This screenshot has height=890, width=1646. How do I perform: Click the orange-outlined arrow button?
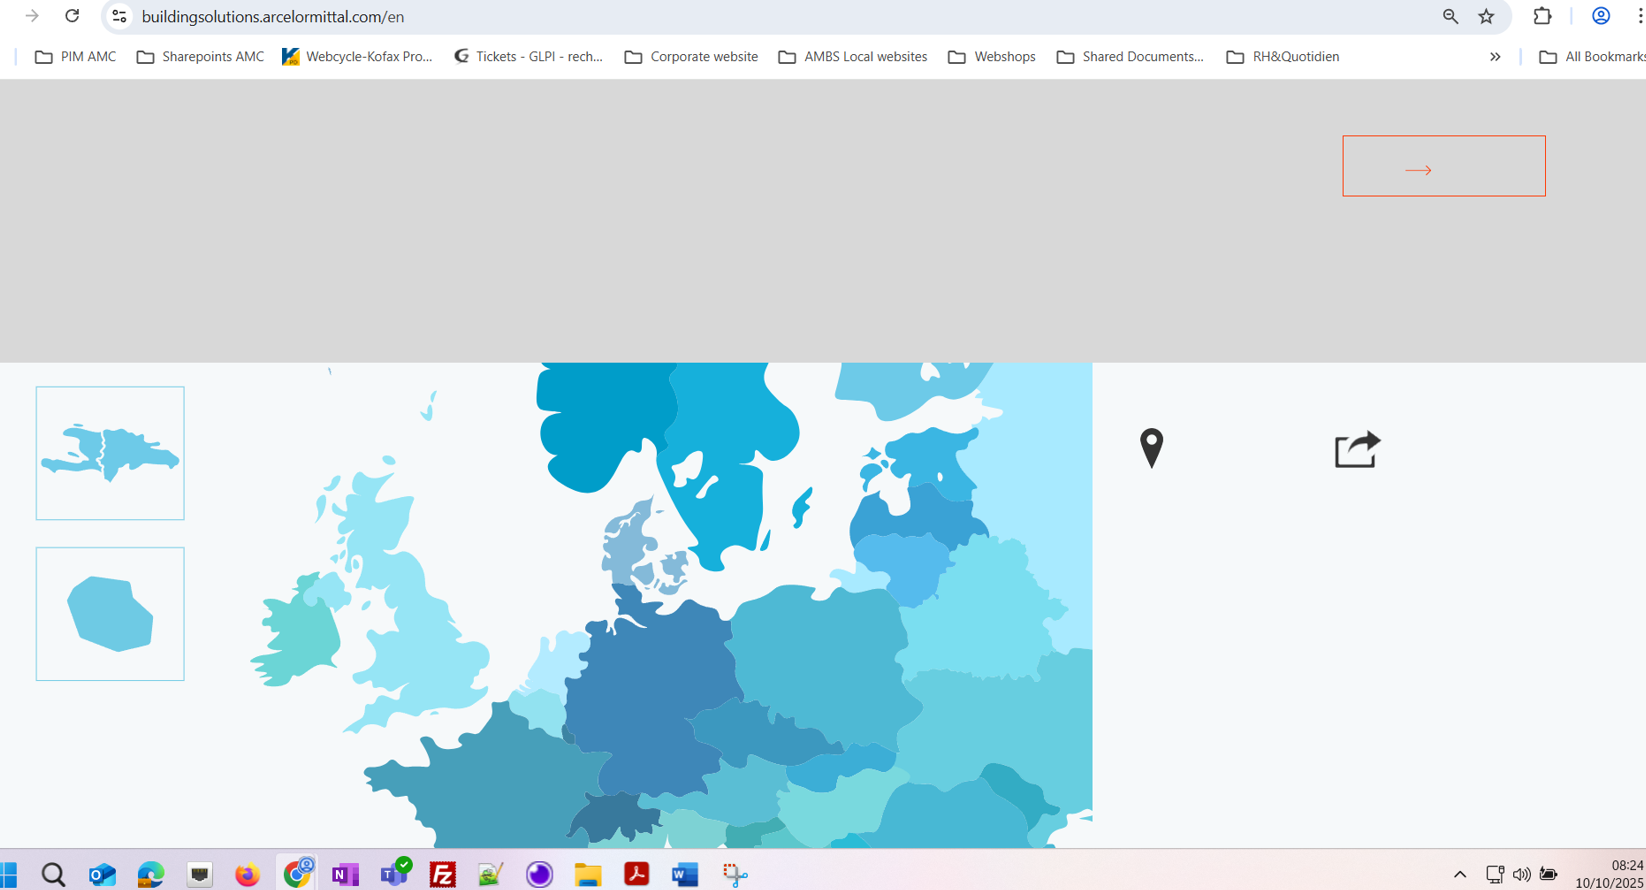click(1443, 166)
